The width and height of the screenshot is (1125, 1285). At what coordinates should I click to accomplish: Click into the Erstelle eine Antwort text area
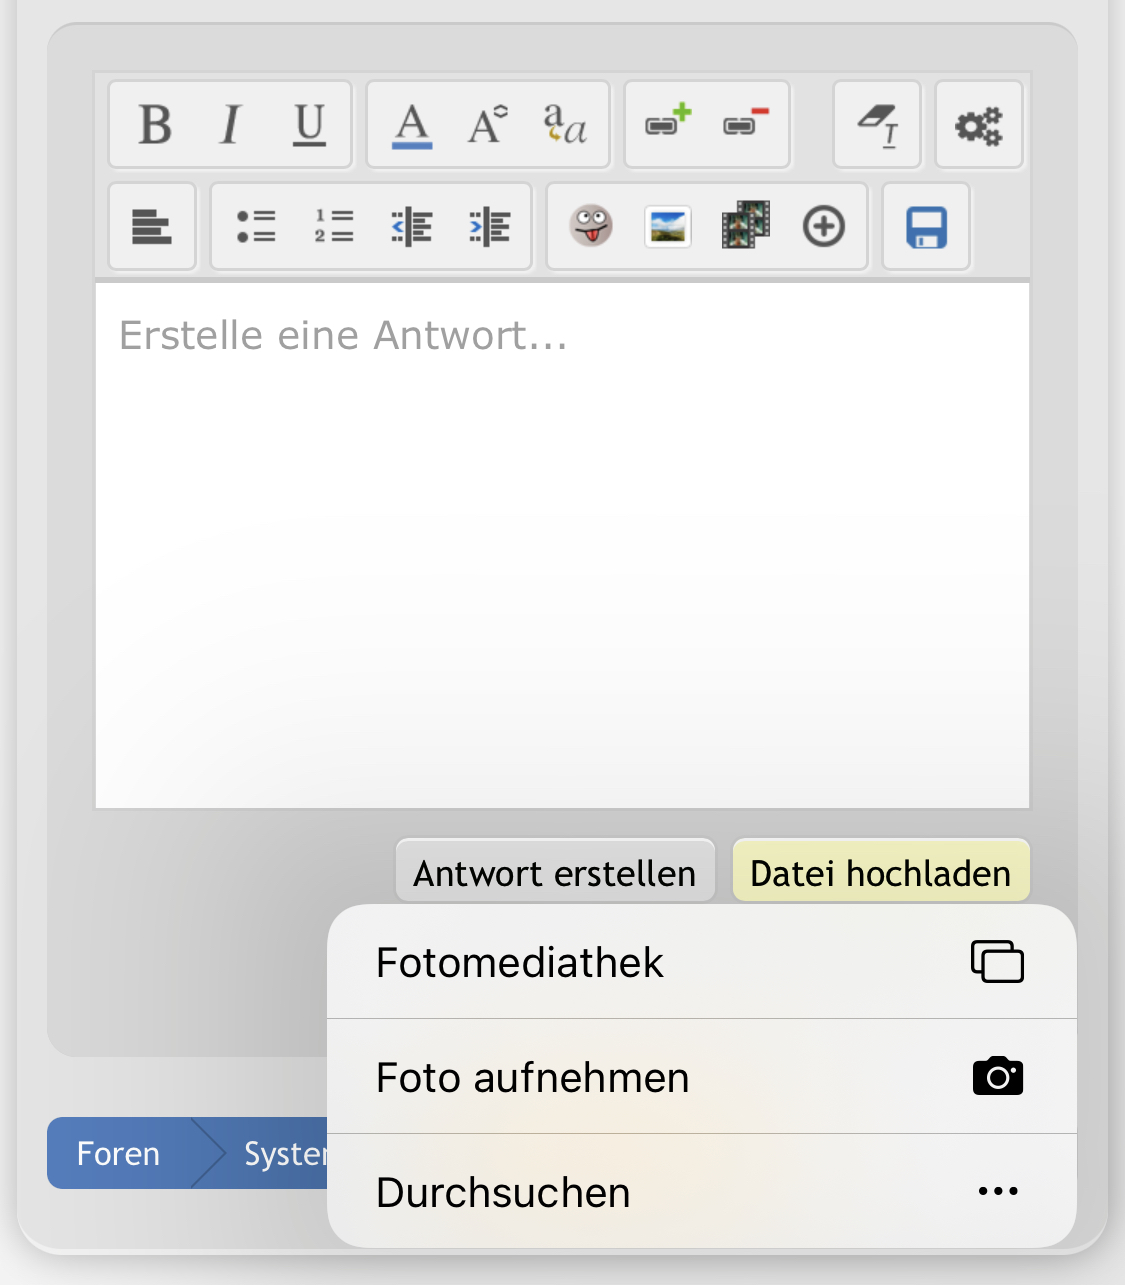click(562, 545)
